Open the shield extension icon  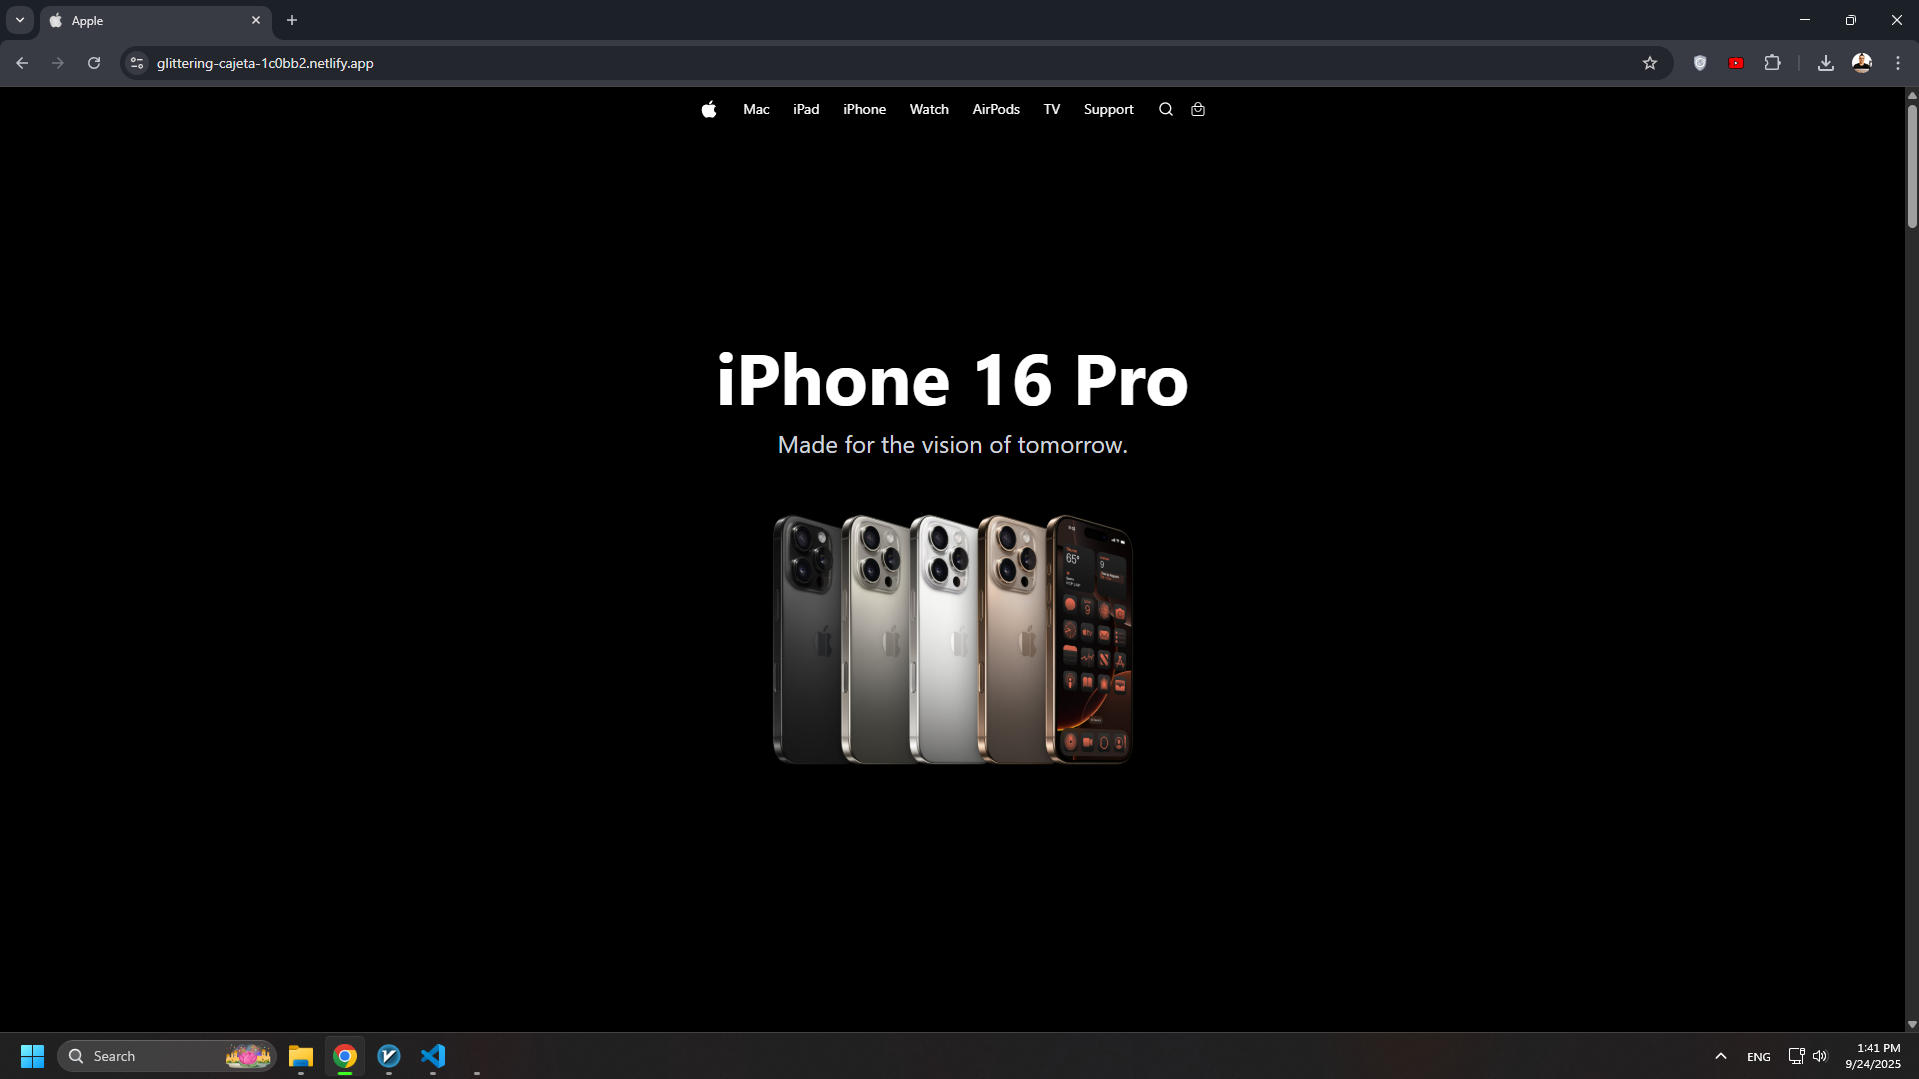(x=1700, y=63)
